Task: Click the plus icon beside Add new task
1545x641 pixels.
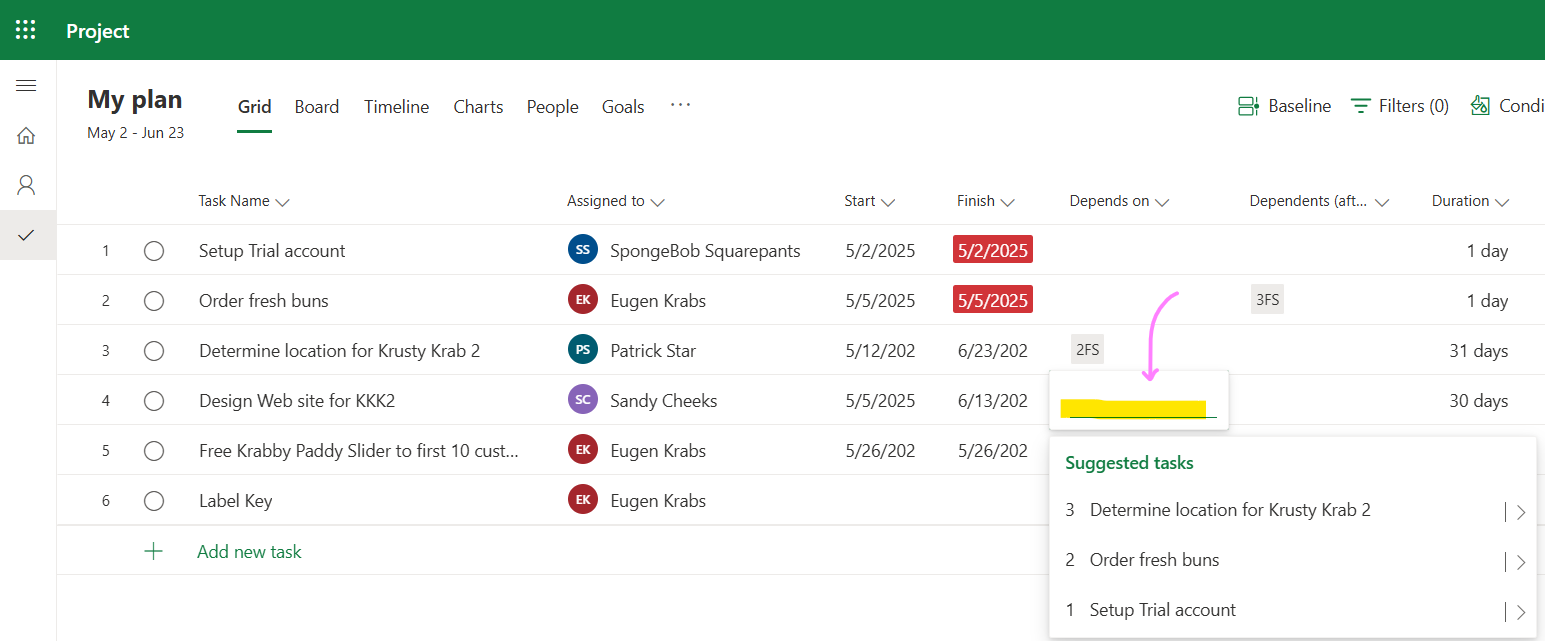Action: click(153, 551)
